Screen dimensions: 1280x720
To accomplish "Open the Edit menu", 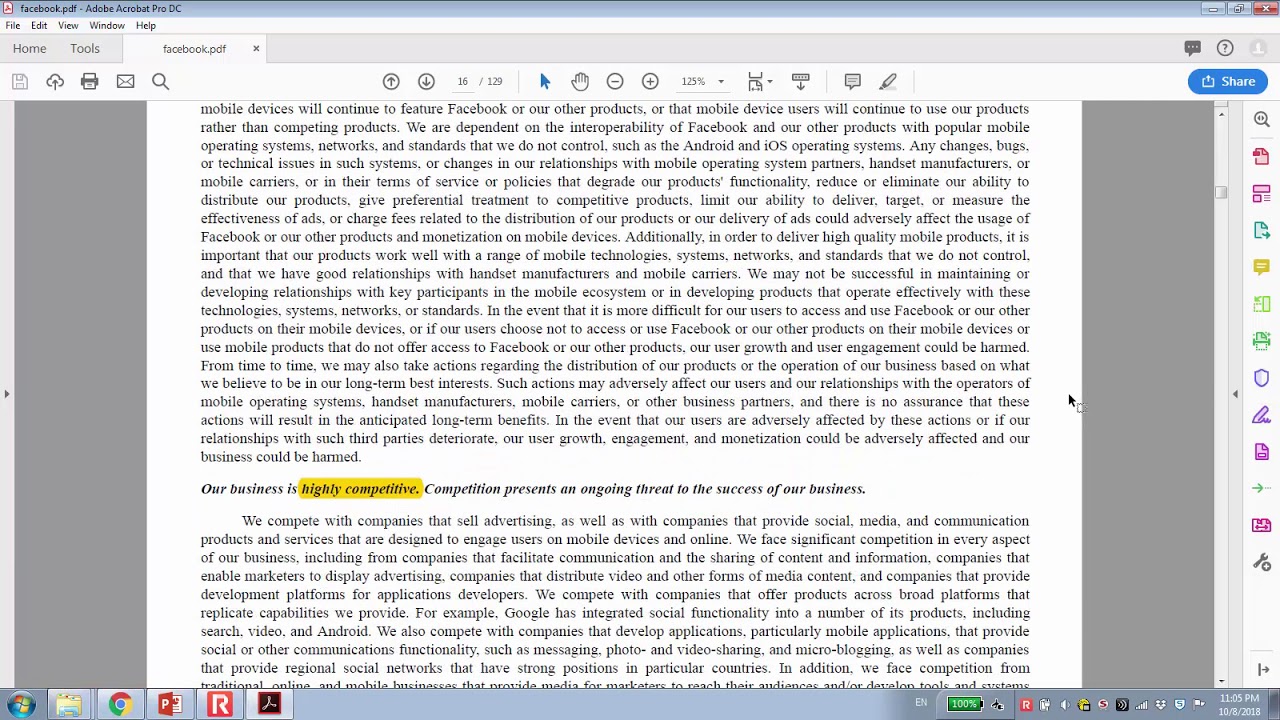I will (x=39, y=25).
